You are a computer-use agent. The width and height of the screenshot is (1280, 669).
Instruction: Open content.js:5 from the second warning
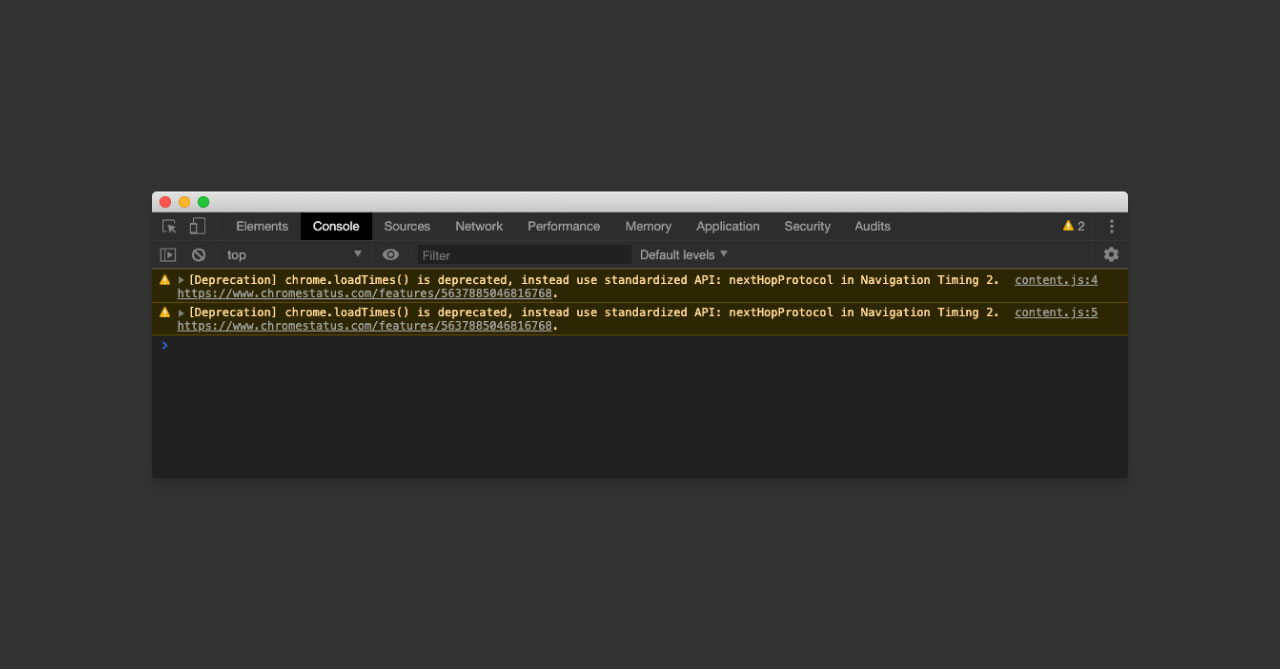coord(1055,312)
